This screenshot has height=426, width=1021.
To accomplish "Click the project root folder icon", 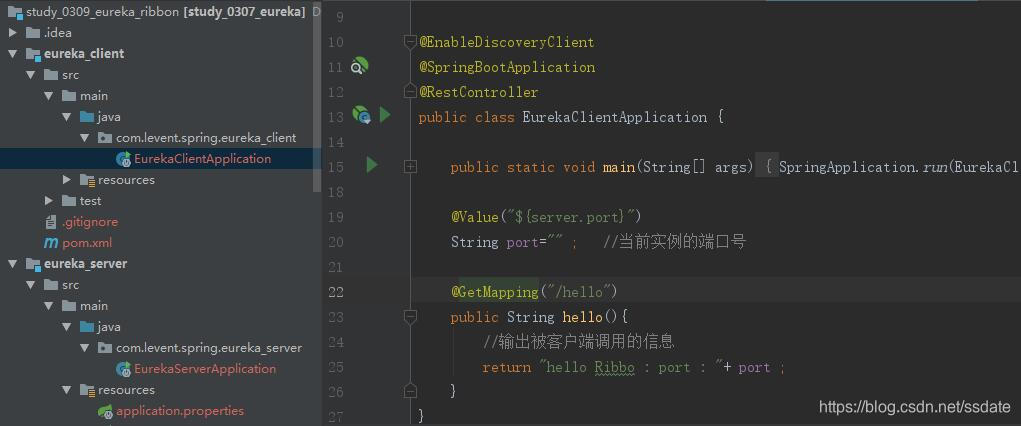I will [15, 12].
